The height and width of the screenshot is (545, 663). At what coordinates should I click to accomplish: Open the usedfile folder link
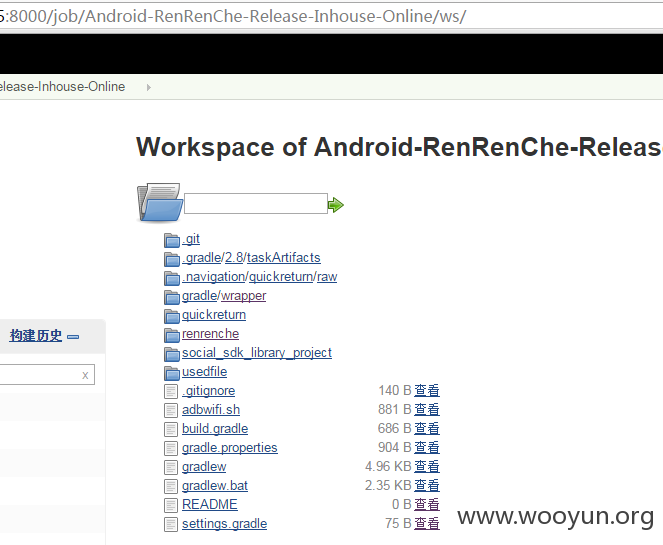coord(205,372)
